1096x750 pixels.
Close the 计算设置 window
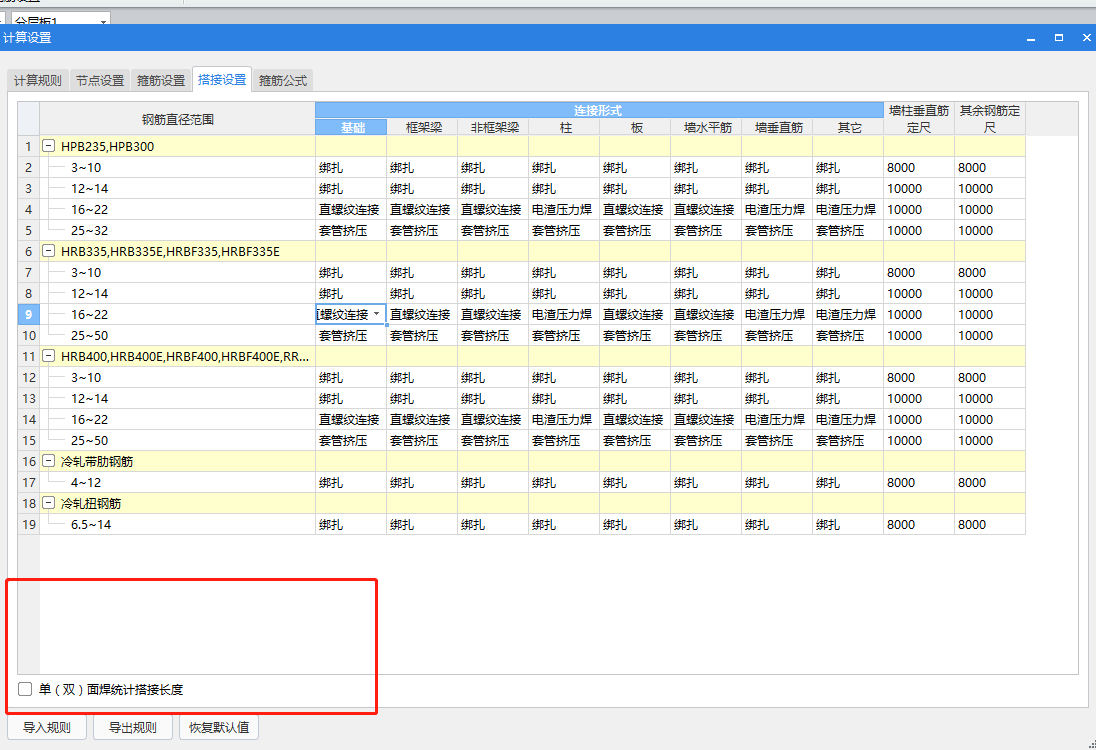(1087, 38)
